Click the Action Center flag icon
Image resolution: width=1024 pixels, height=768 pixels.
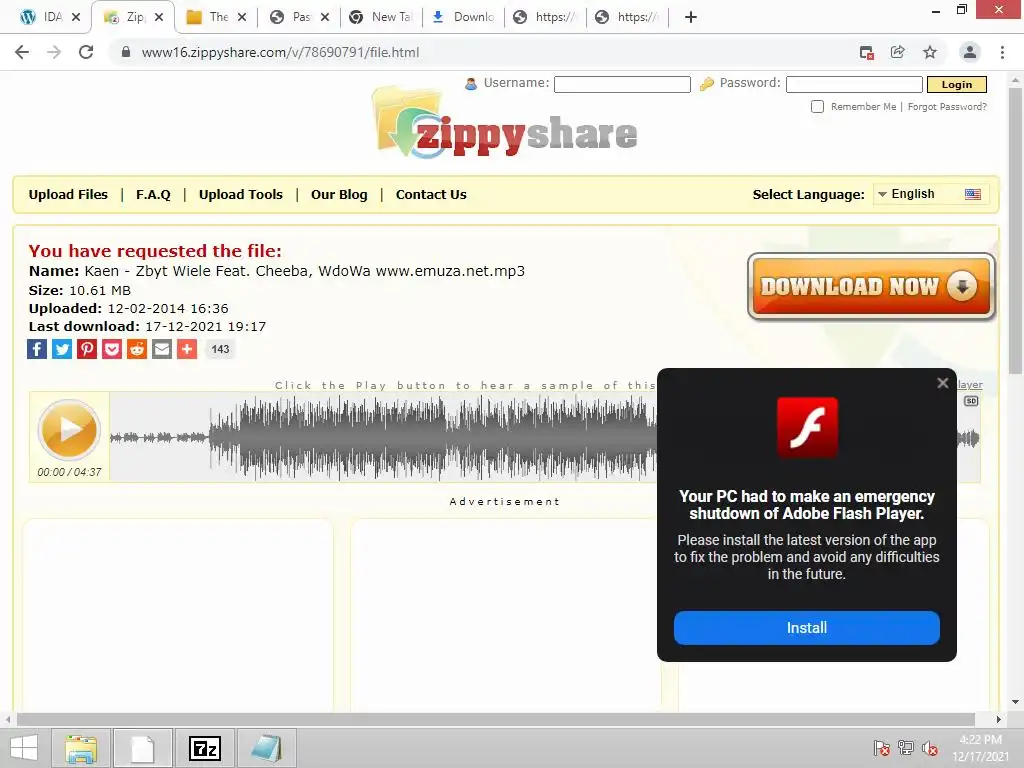click(x=881, y=748)
